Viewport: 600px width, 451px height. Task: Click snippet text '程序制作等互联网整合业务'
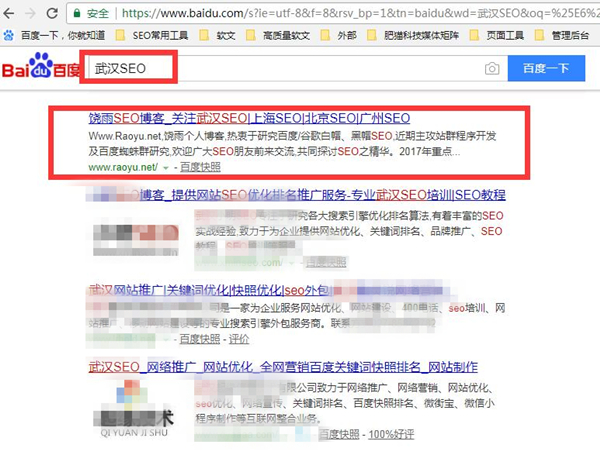[x=256, y=418]
